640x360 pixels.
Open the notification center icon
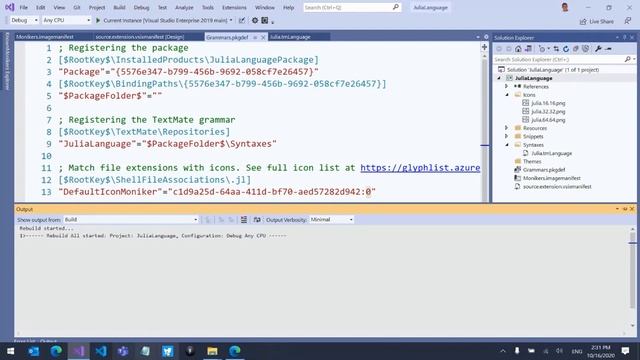point(625,351)
